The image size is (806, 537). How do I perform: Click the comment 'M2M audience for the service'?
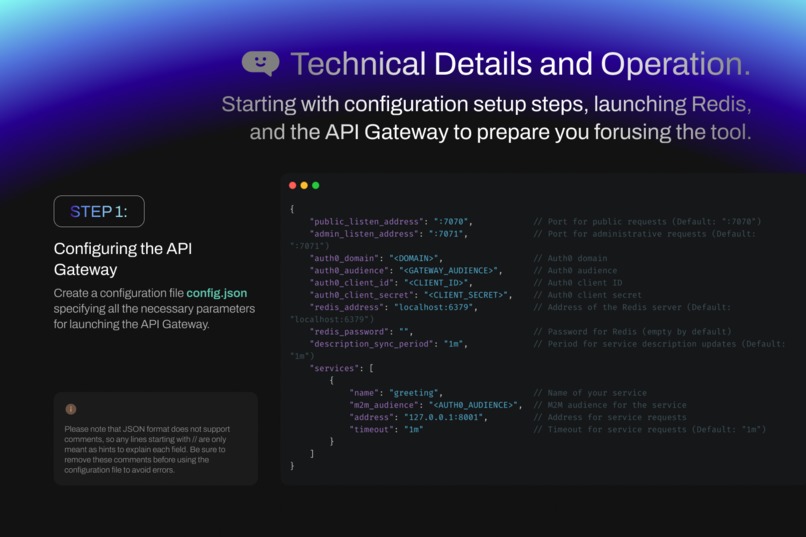click(610, 405)
